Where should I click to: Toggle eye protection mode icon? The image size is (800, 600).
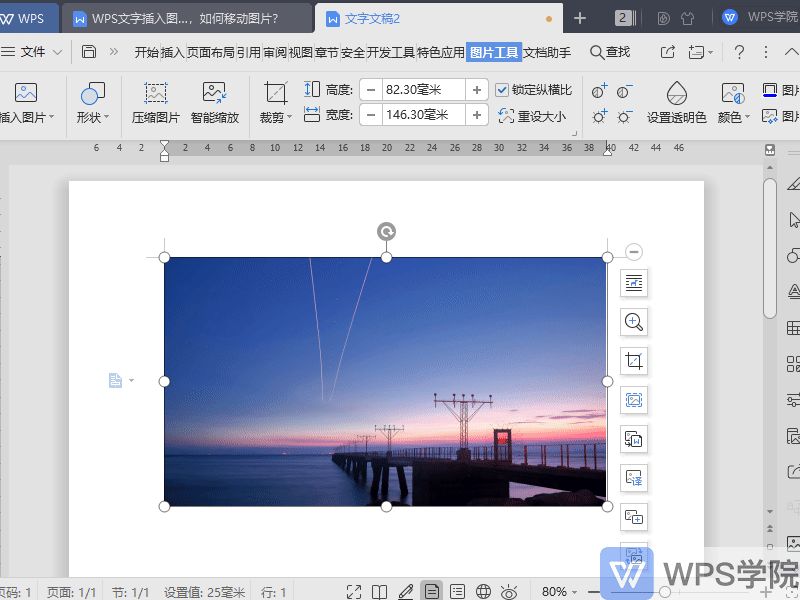[509, 592]
